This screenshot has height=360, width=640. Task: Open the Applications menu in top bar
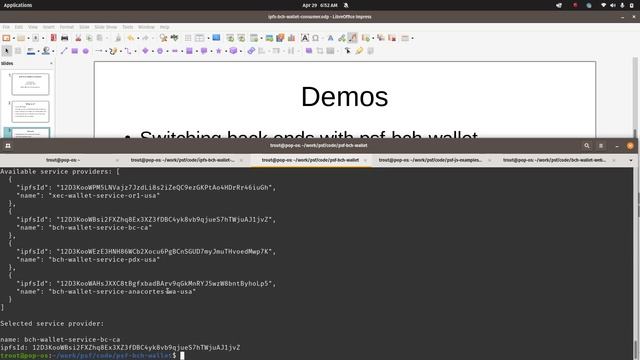coord(18,5)
